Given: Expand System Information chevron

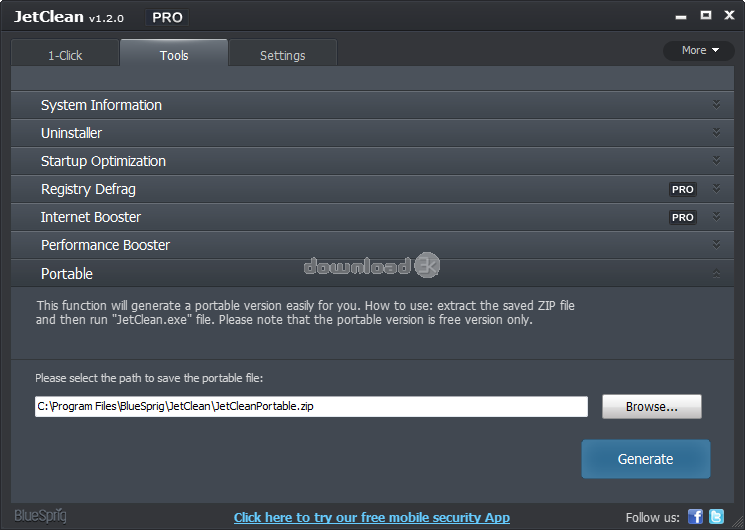Looking at the screenshot, I should [x=716, y=105].
